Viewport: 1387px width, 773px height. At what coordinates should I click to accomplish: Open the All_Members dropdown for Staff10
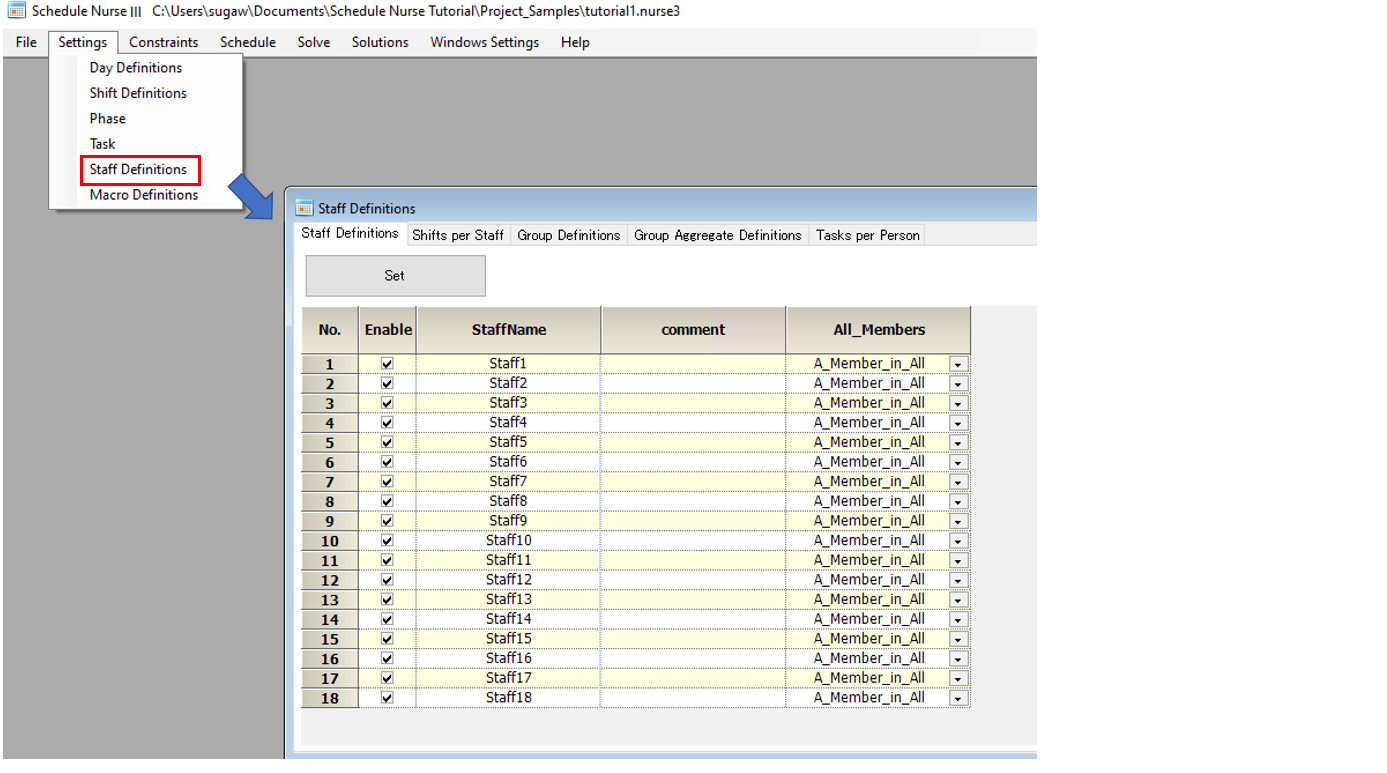click(958, 541)
